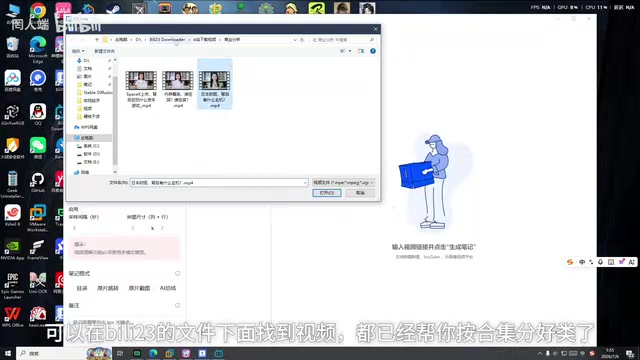The image size is (640, 360).
Task: Expand the address bar path dropdown
Action: [x=295, y=40]
